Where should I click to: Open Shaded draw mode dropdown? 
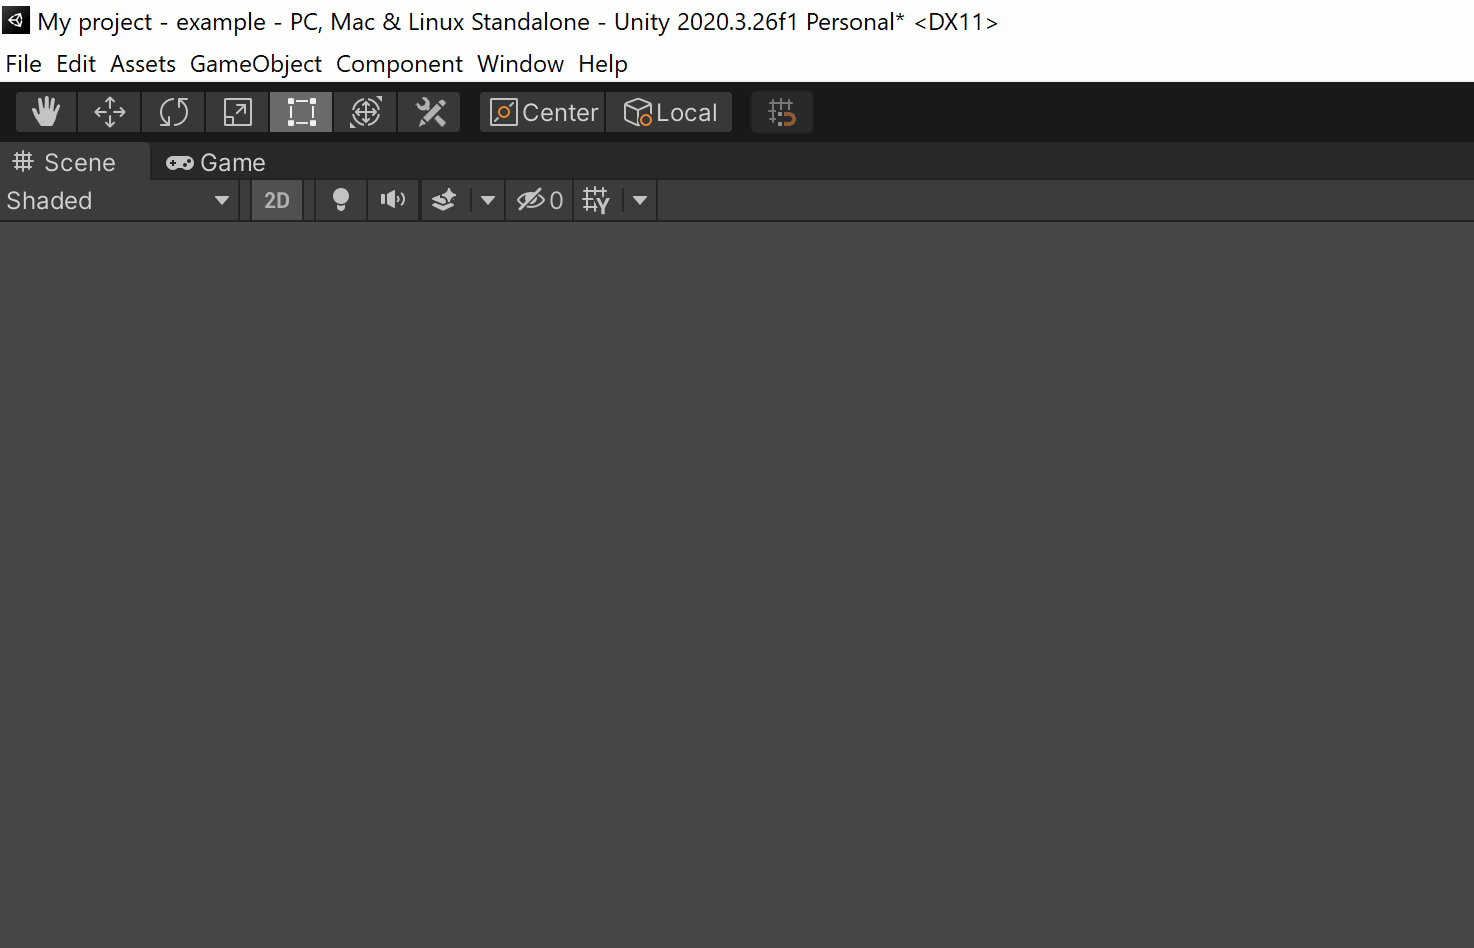(x=119, y=200)
